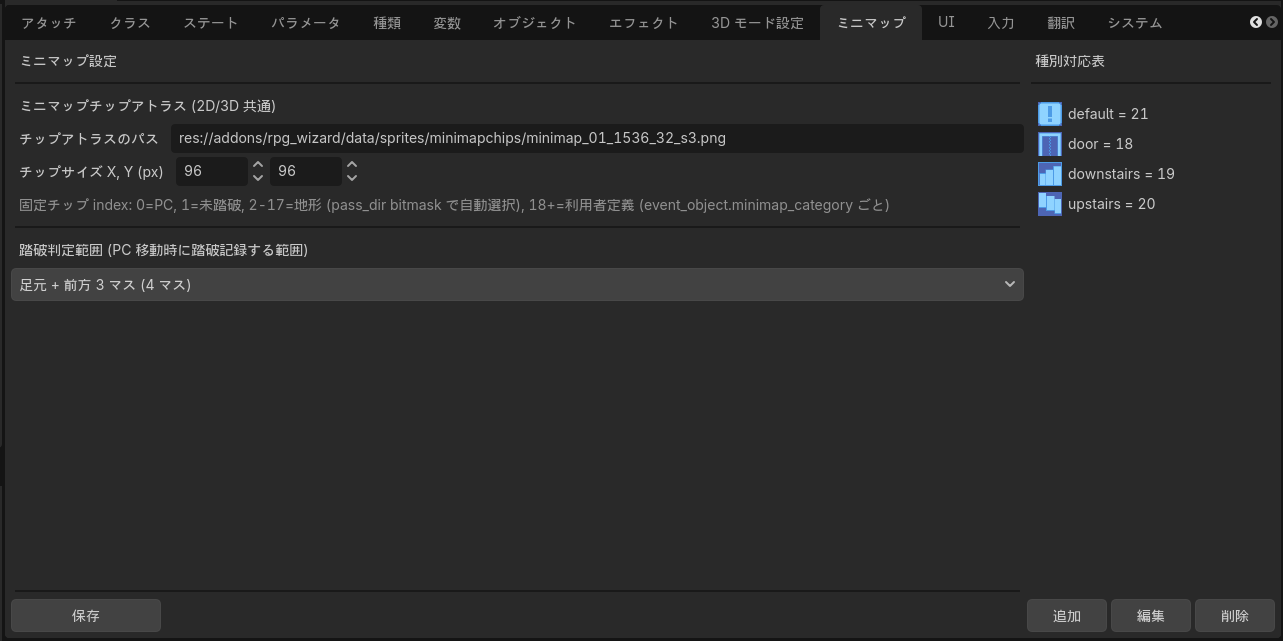The width and height of the screenshot is (1283, 641).
Task: Click the downstairs category chip icon
Action: (1049, 174)
